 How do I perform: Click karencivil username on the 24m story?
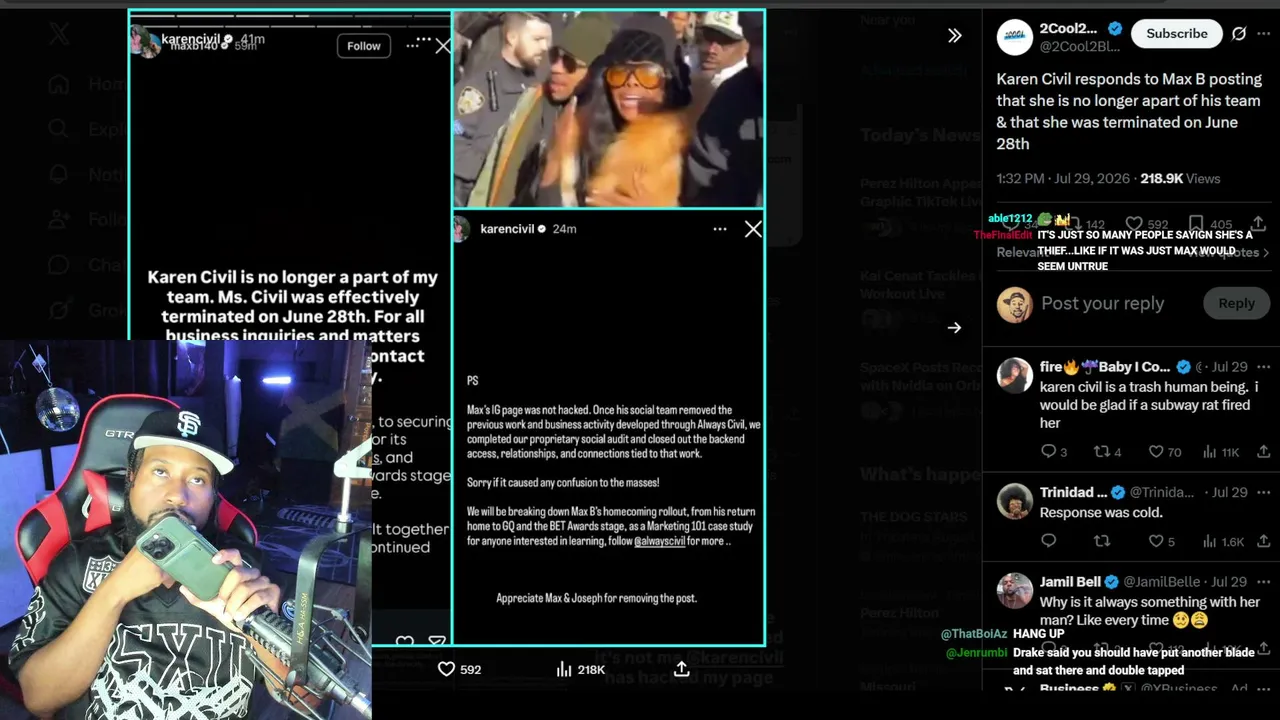(507, 229)
